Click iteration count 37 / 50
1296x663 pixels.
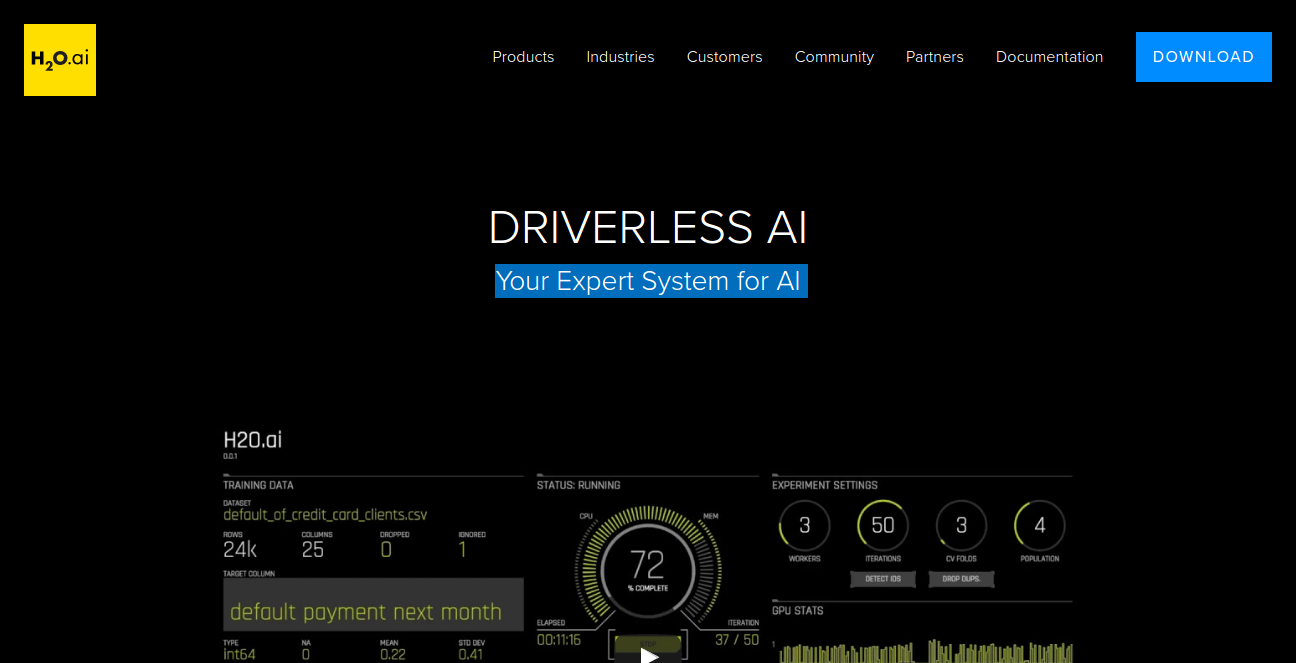coord(737,639)
